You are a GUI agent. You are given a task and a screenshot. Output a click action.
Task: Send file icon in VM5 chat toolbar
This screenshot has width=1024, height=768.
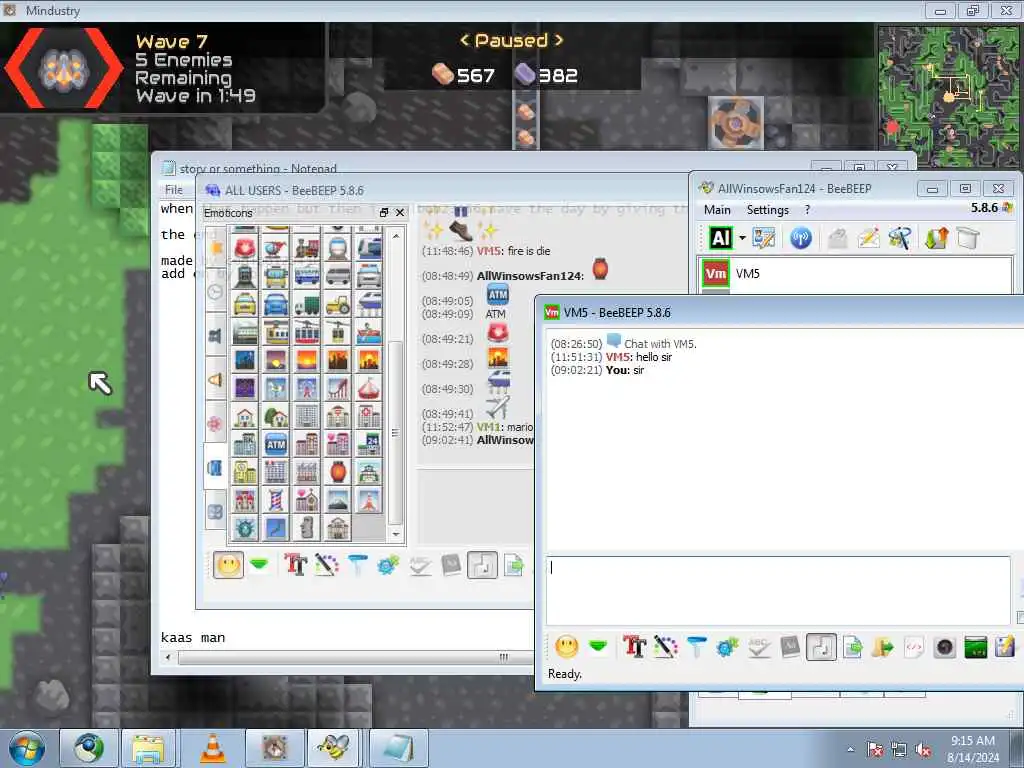(852, 647)
